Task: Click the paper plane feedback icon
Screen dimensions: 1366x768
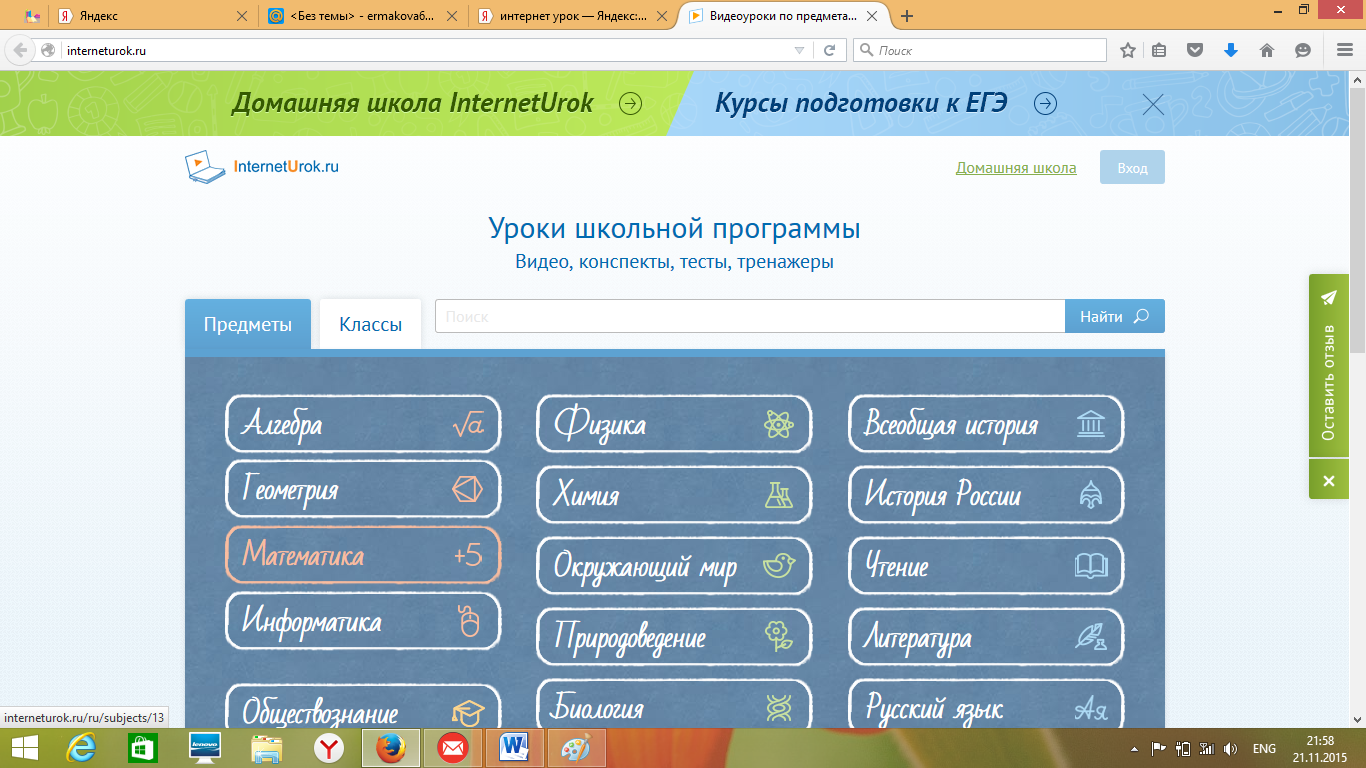Action: (1328, 297)
